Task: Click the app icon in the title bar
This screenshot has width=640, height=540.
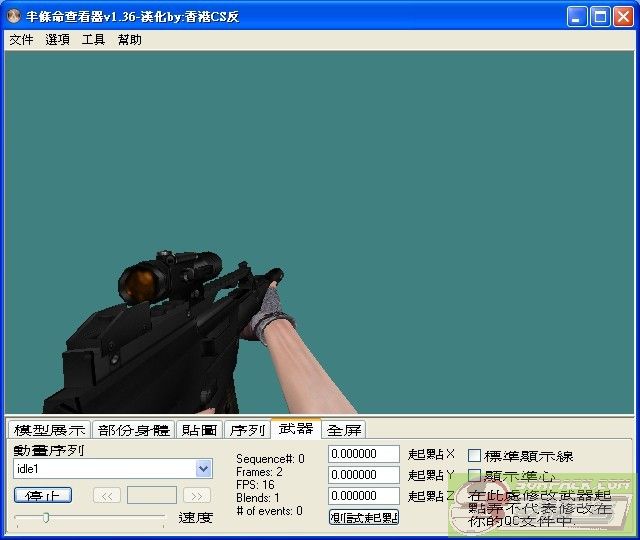Action: [x=13, y=16]
